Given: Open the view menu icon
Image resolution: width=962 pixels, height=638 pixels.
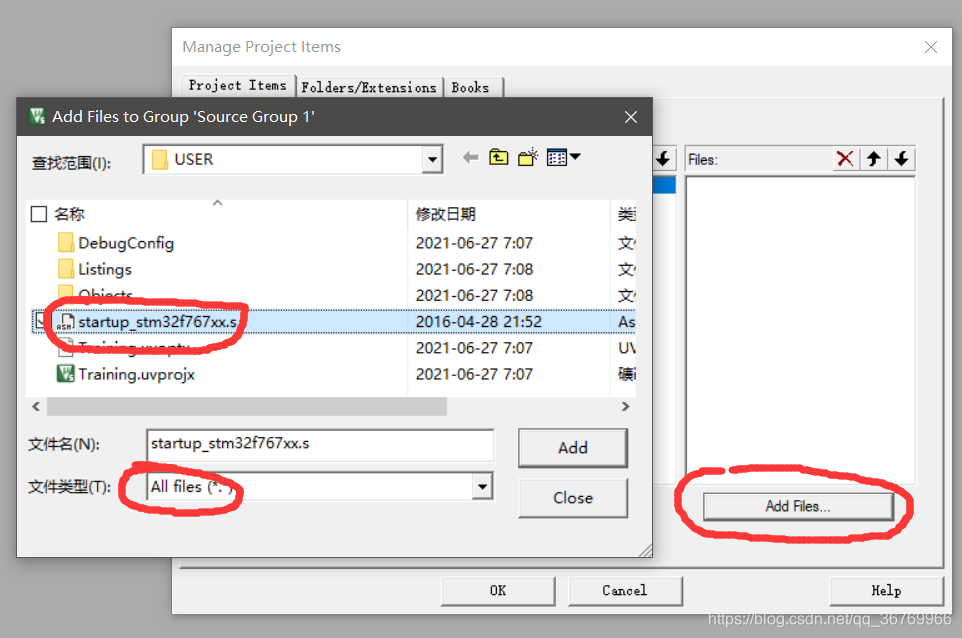Looking at the screenshot, I should coord(563,158).
